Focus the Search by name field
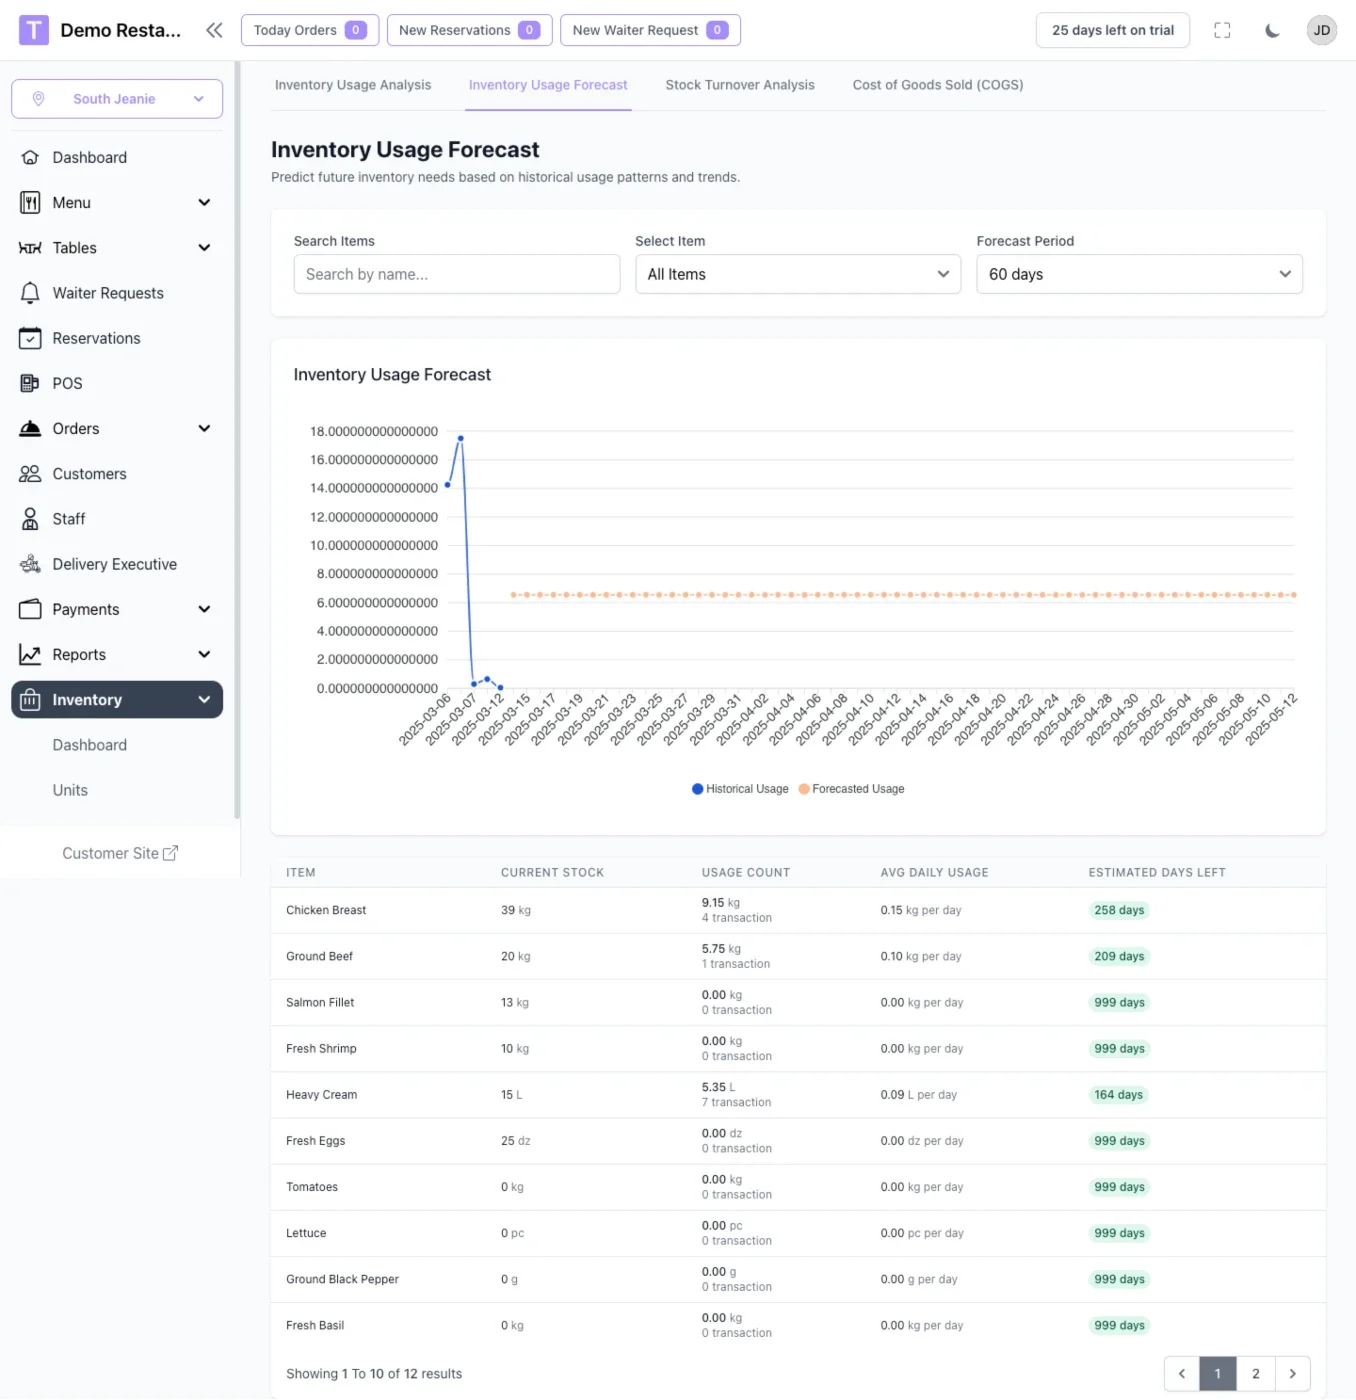Image resolution: width=1356 pixels, height=1400 pixels. (x=456, y=274)
